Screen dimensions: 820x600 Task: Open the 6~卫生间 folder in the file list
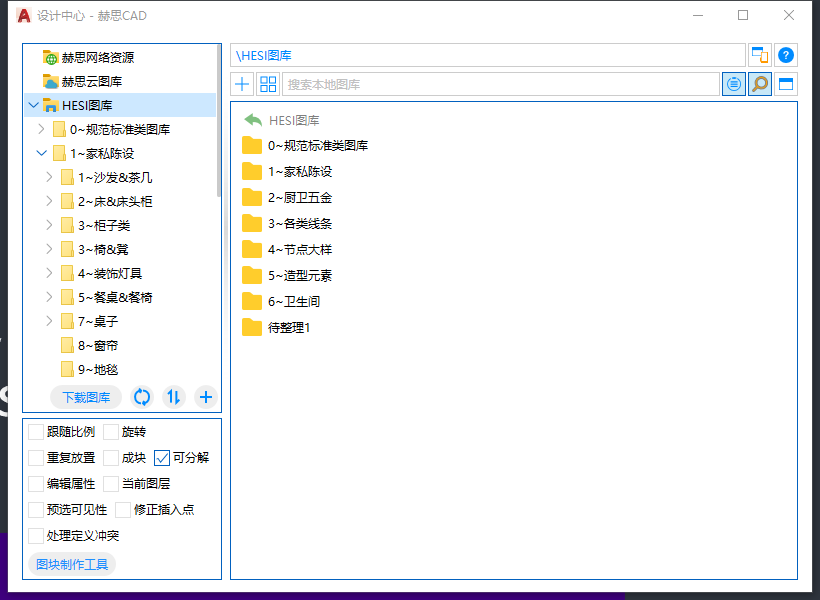click(281, 301)
